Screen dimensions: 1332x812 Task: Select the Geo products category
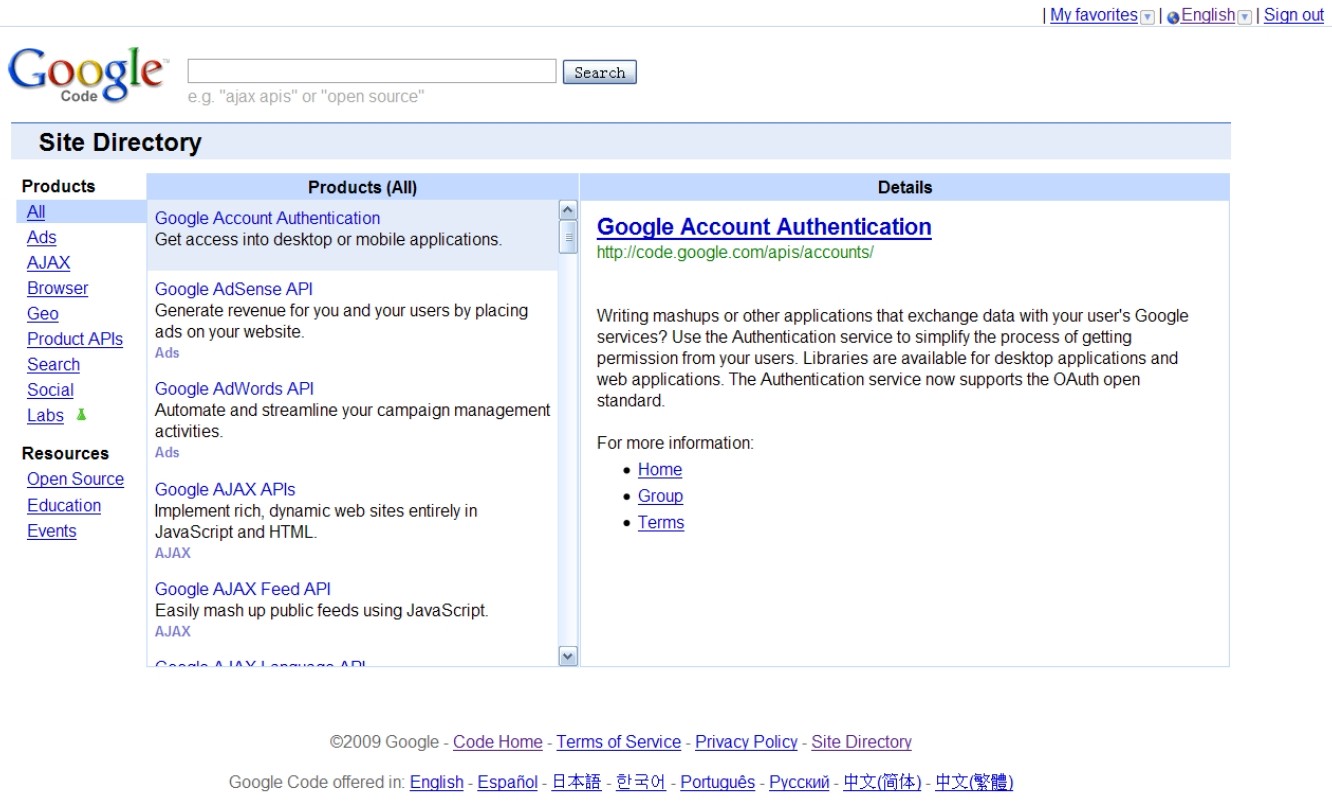pos(43,314)
